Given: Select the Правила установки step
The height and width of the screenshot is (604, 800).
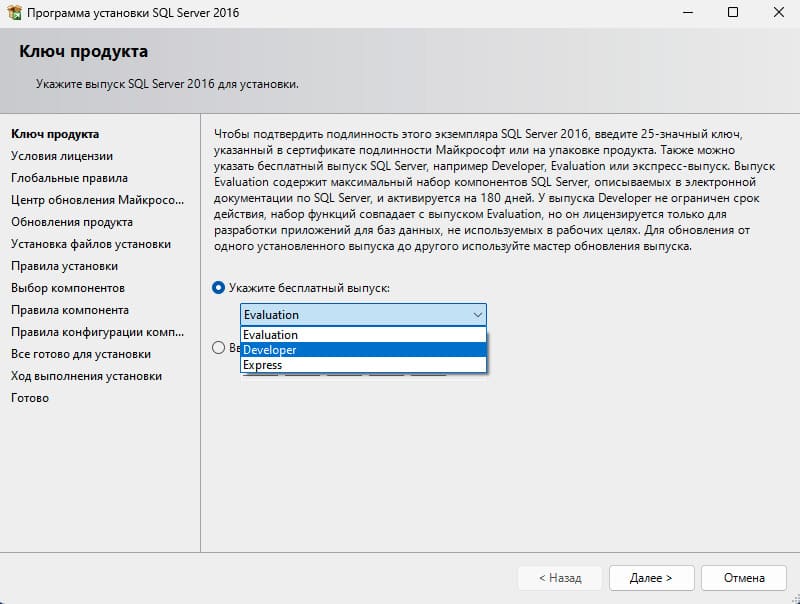Looking at the screenshot, I should tap(64, 266).
